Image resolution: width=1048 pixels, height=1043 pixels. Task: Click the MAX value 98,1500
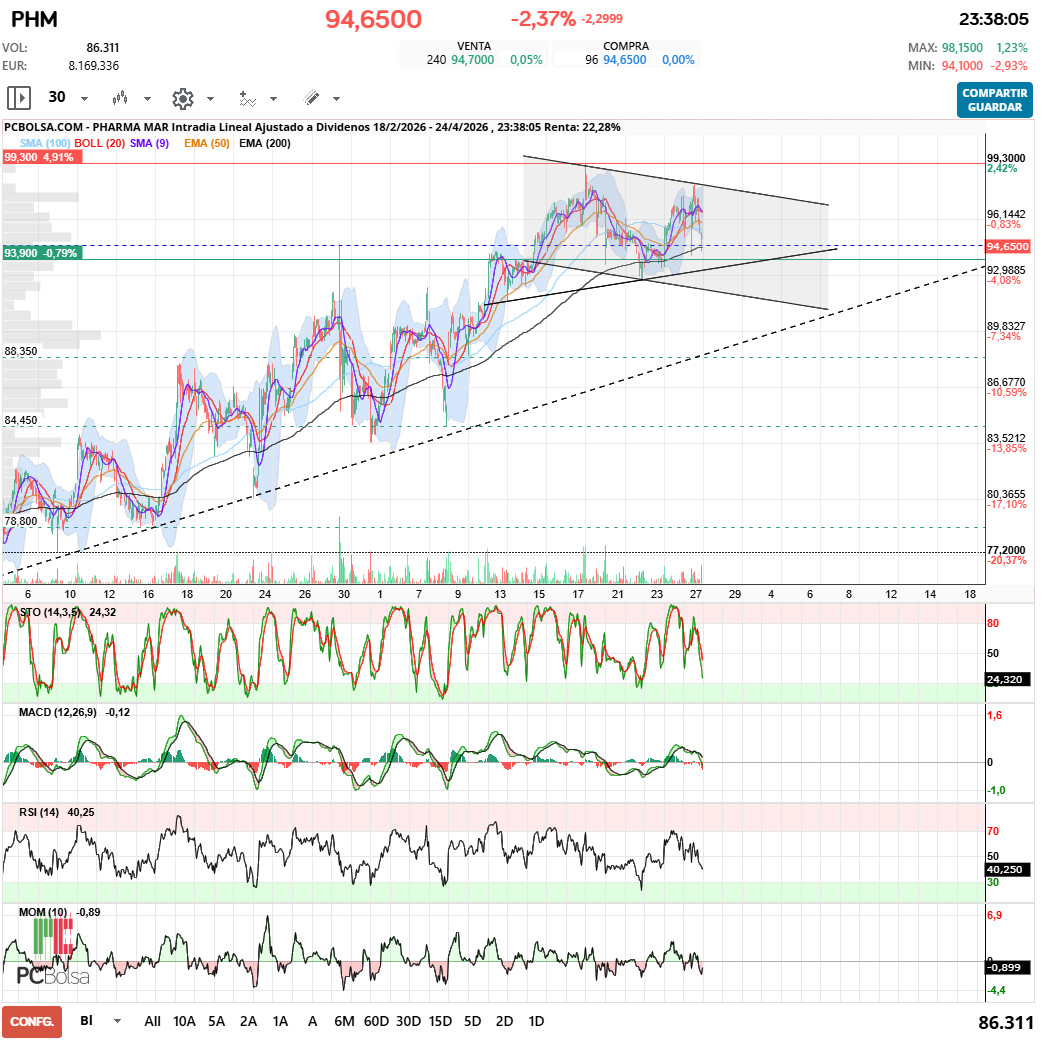point(962,48)
